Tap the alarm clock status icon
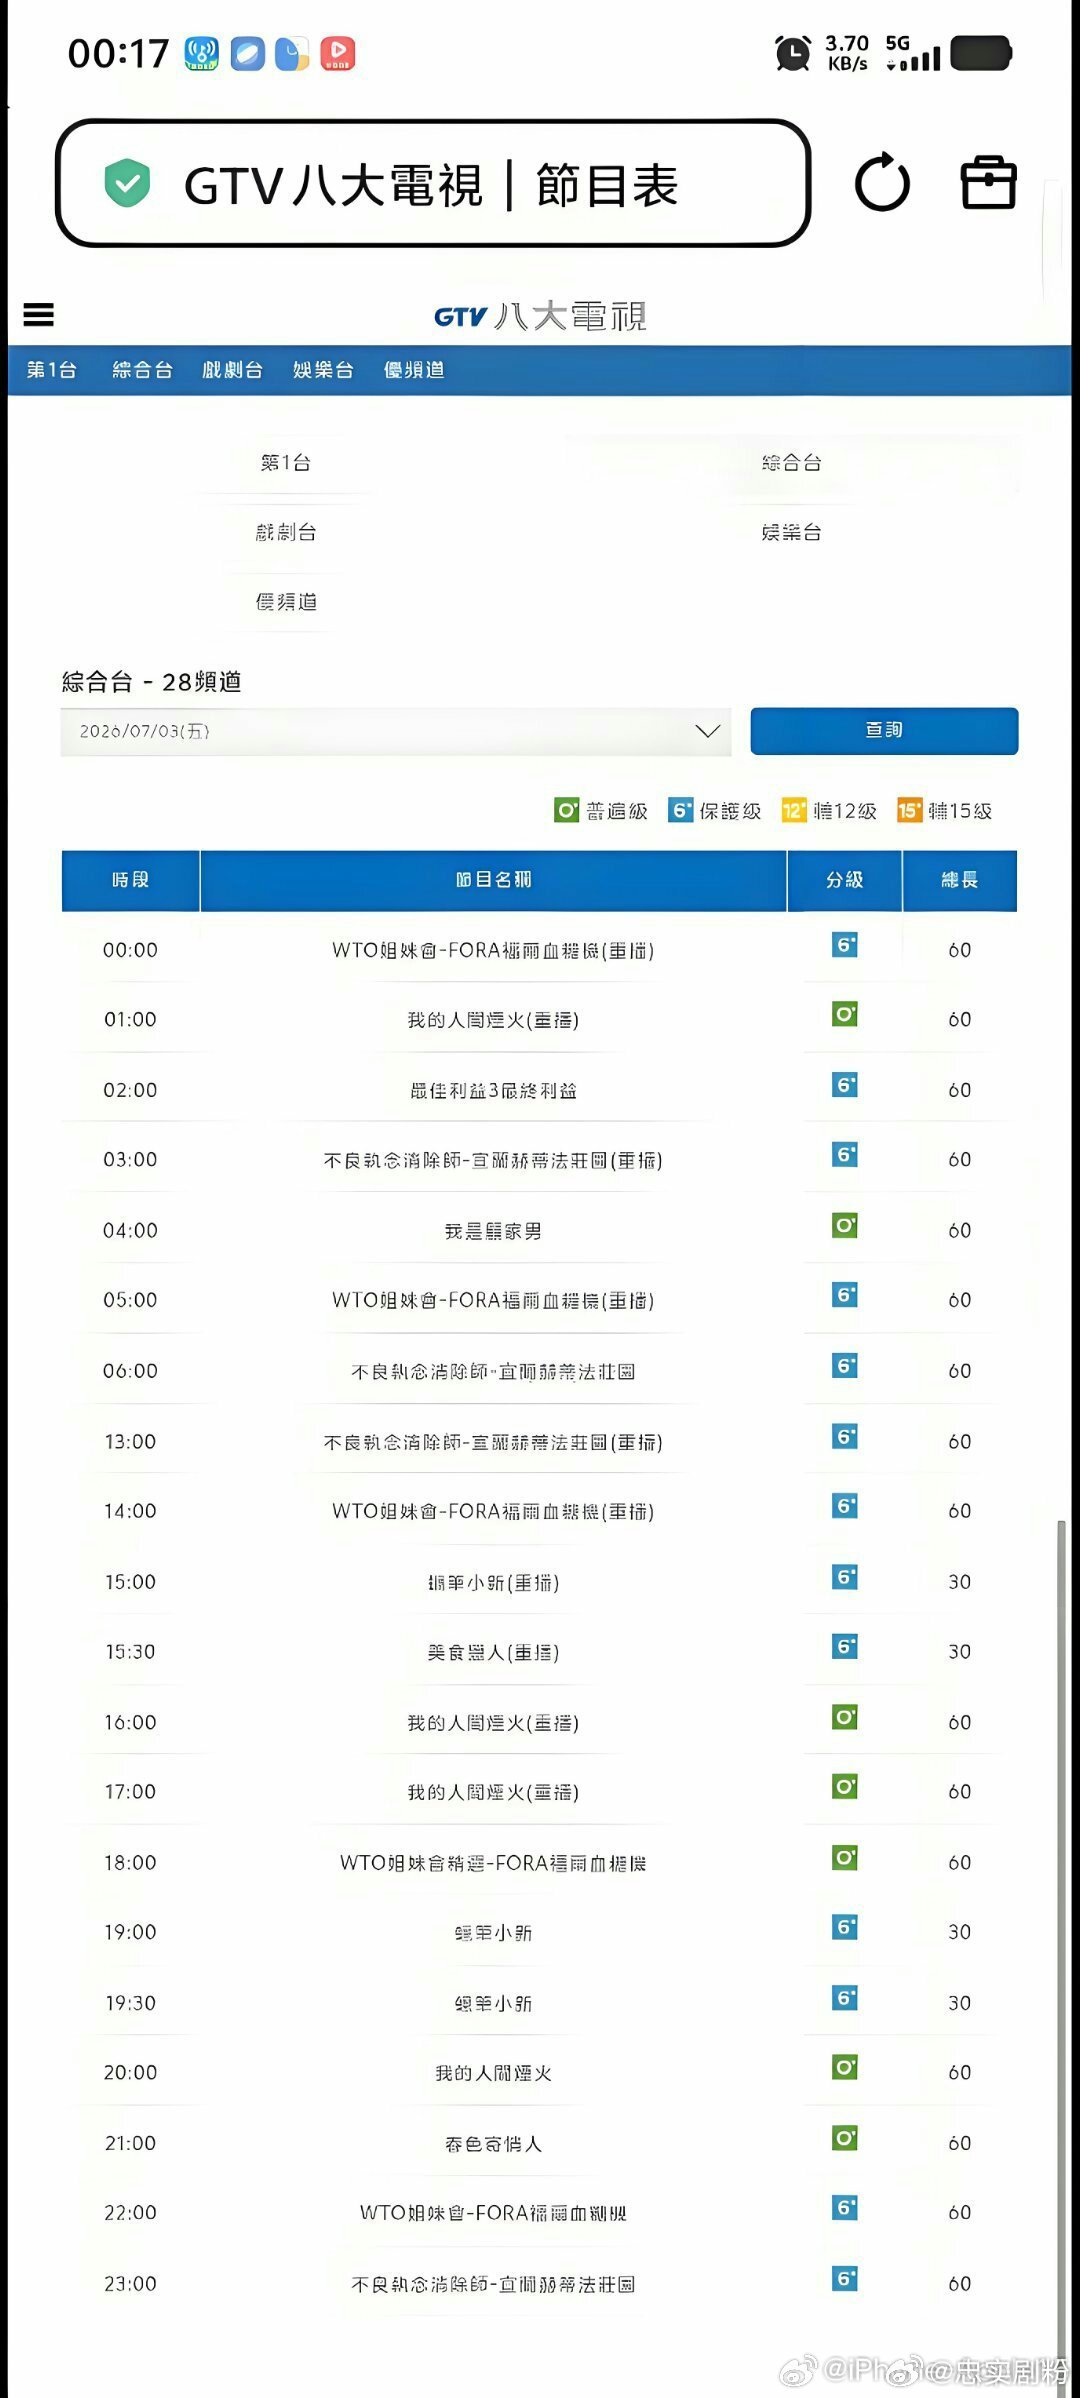This screenshot has height=2398, width=1080. point(793,53)
